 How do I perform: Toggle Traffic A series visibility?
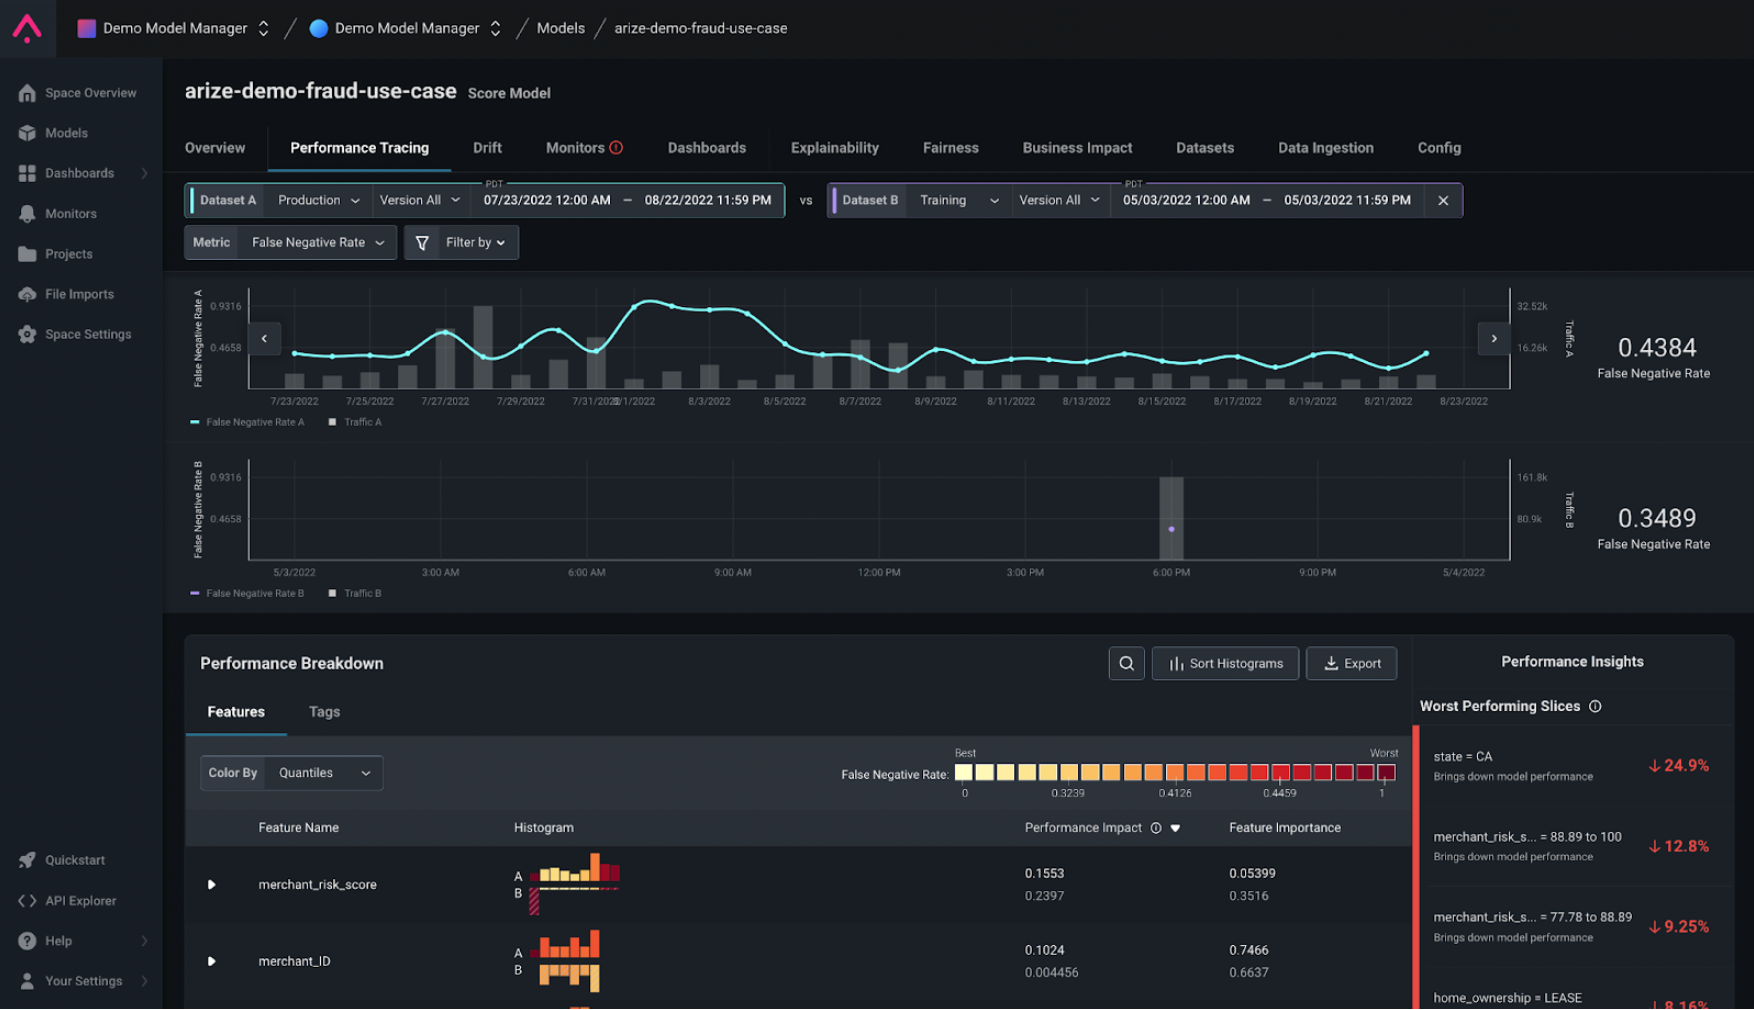[x=356, y=422]
